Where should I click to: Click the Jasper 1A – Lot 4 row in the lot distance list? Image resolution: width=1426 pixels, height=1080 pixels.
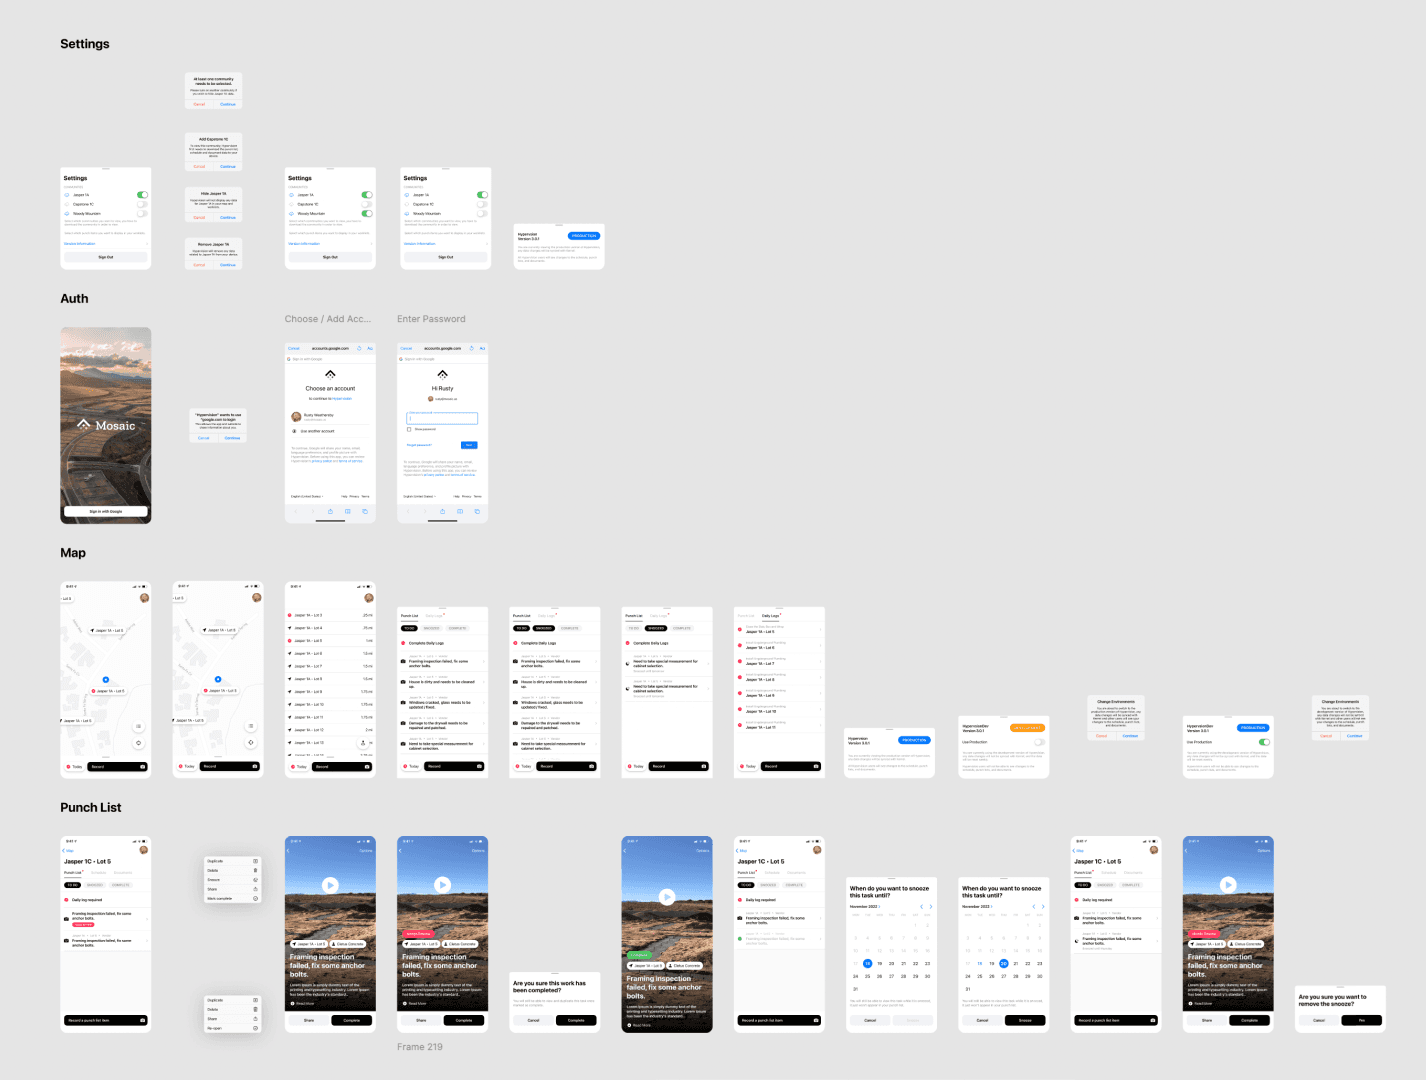coord(330,628)
